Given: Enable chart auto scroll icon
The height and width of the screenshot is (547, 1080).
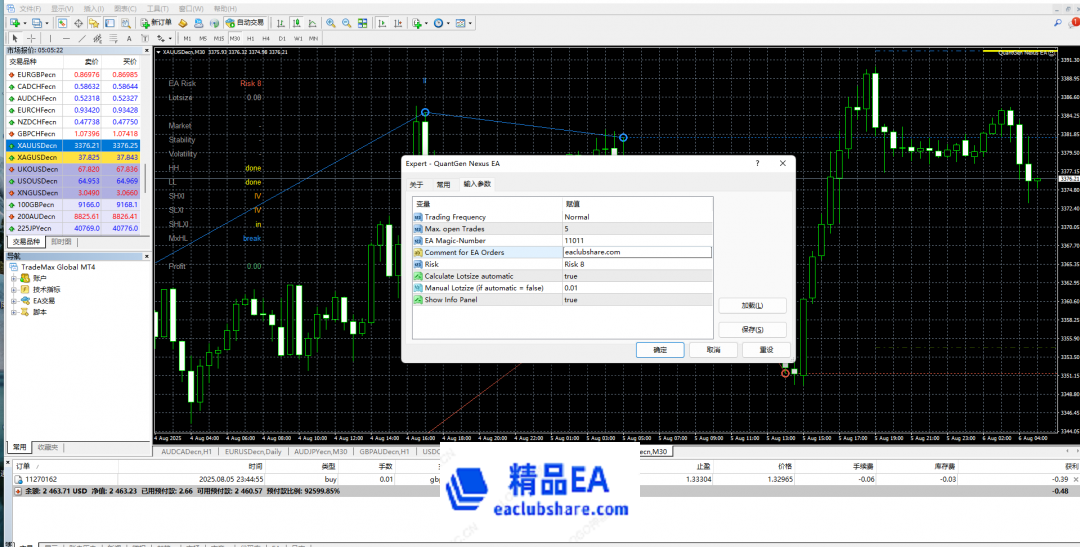Looking at the screenshot, I should point(382,23).
